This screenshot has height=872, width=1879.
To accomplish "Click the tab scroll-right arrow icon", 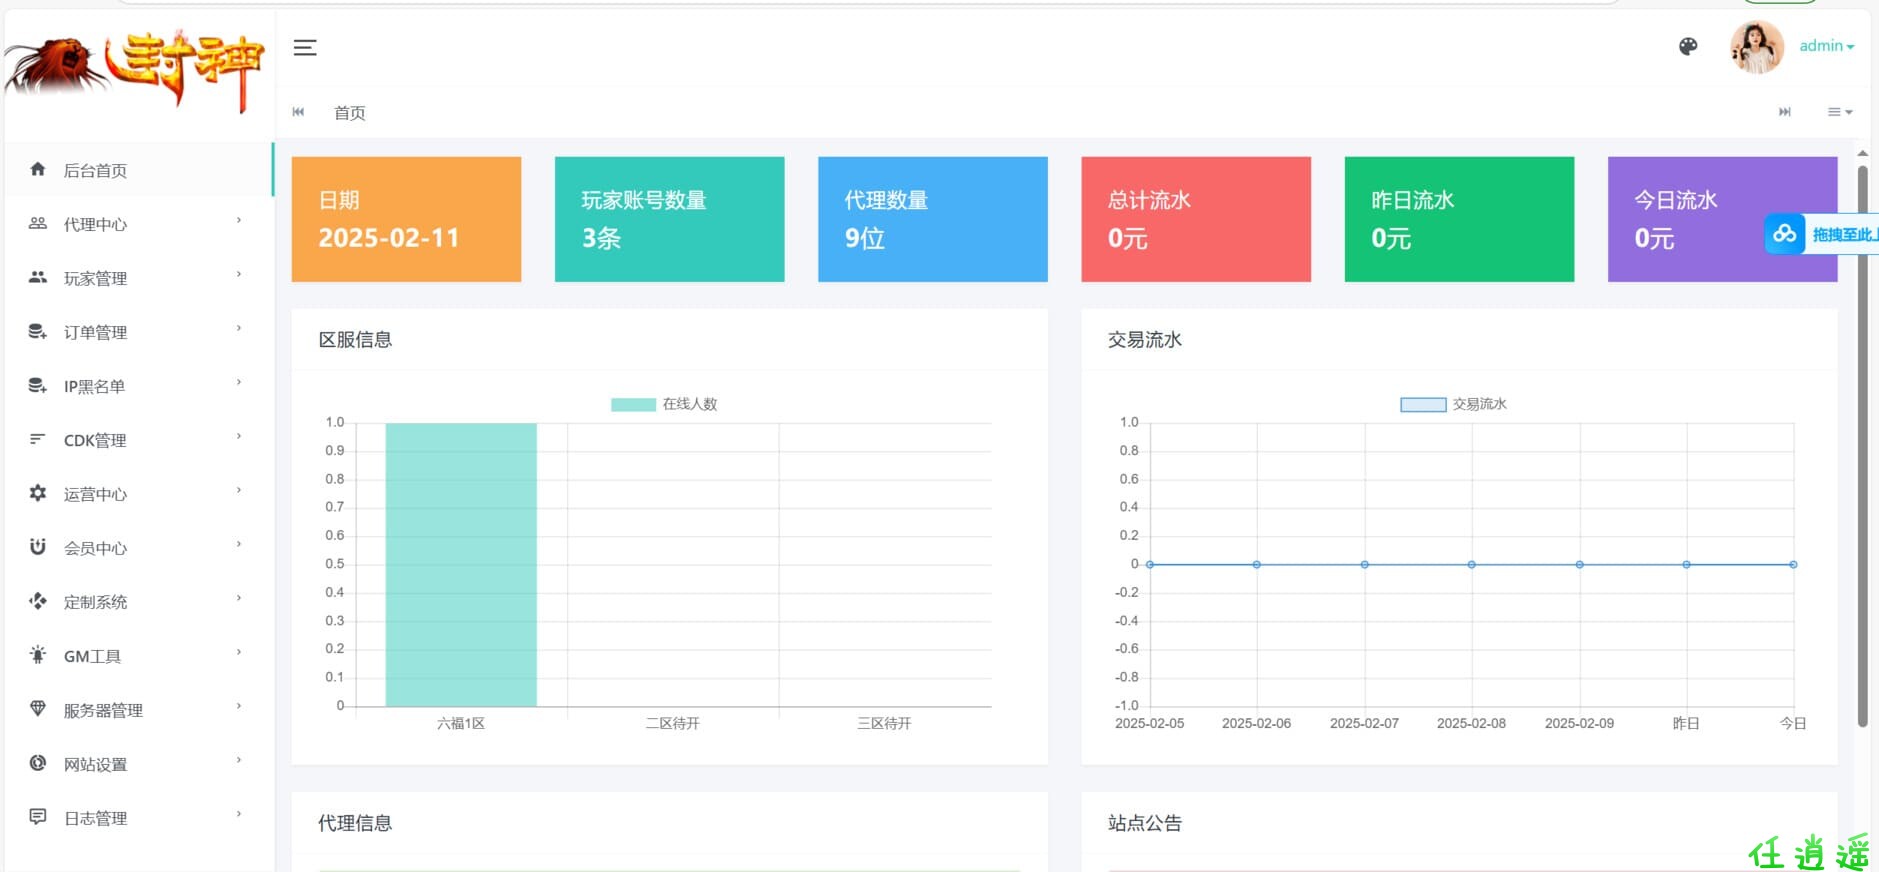I will 1785,112.
